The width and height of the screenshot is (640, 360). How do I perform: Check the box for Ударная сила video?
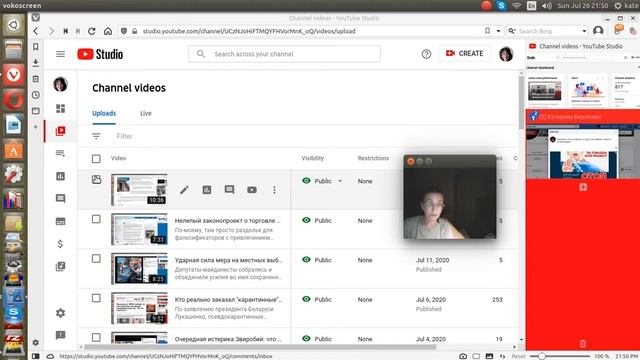tap(96, 259)
